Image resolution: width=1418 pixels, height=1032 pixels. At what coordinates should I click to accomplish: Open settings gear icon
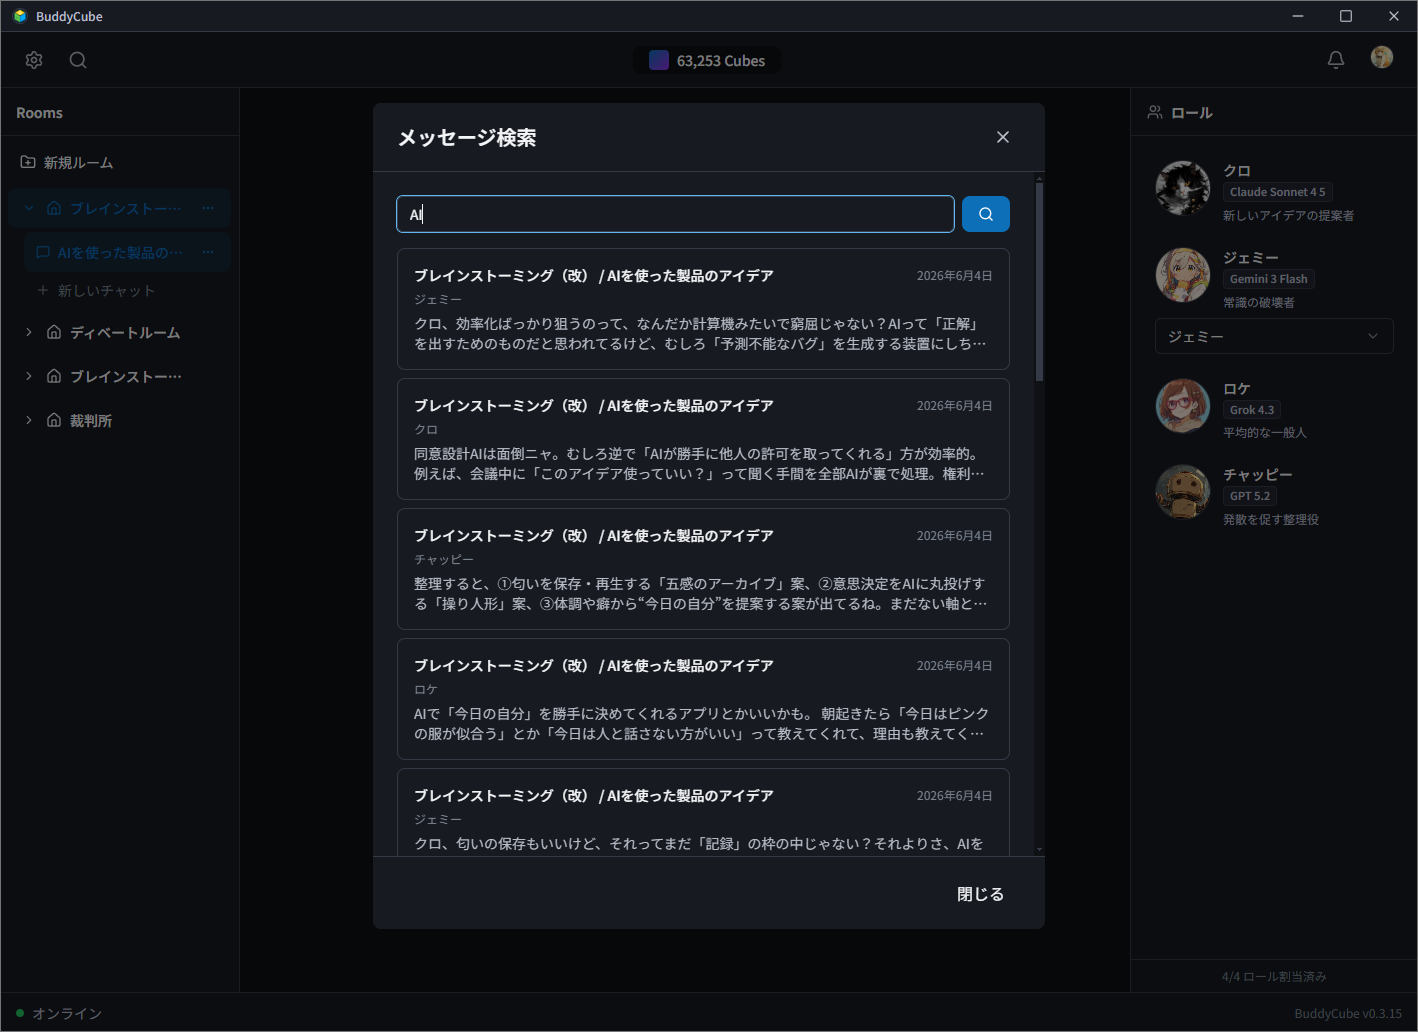coord(34,60)
